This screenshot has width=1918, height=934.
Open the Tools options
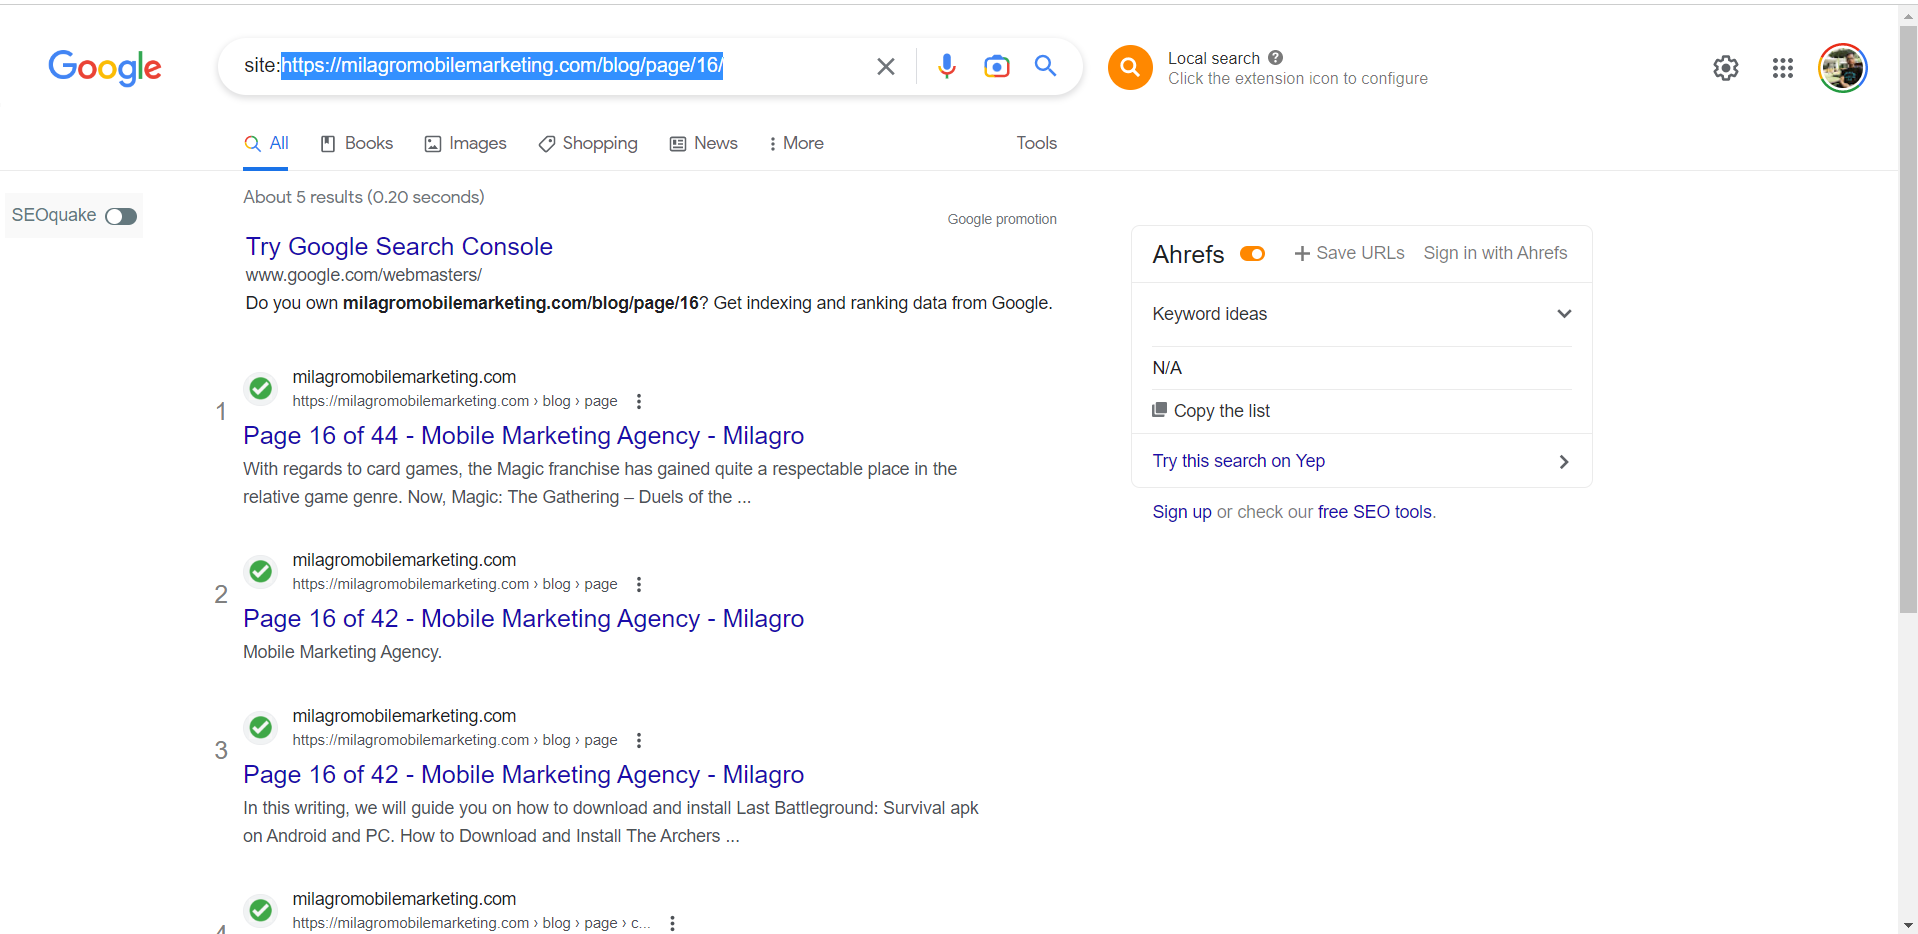[1036, 143]
